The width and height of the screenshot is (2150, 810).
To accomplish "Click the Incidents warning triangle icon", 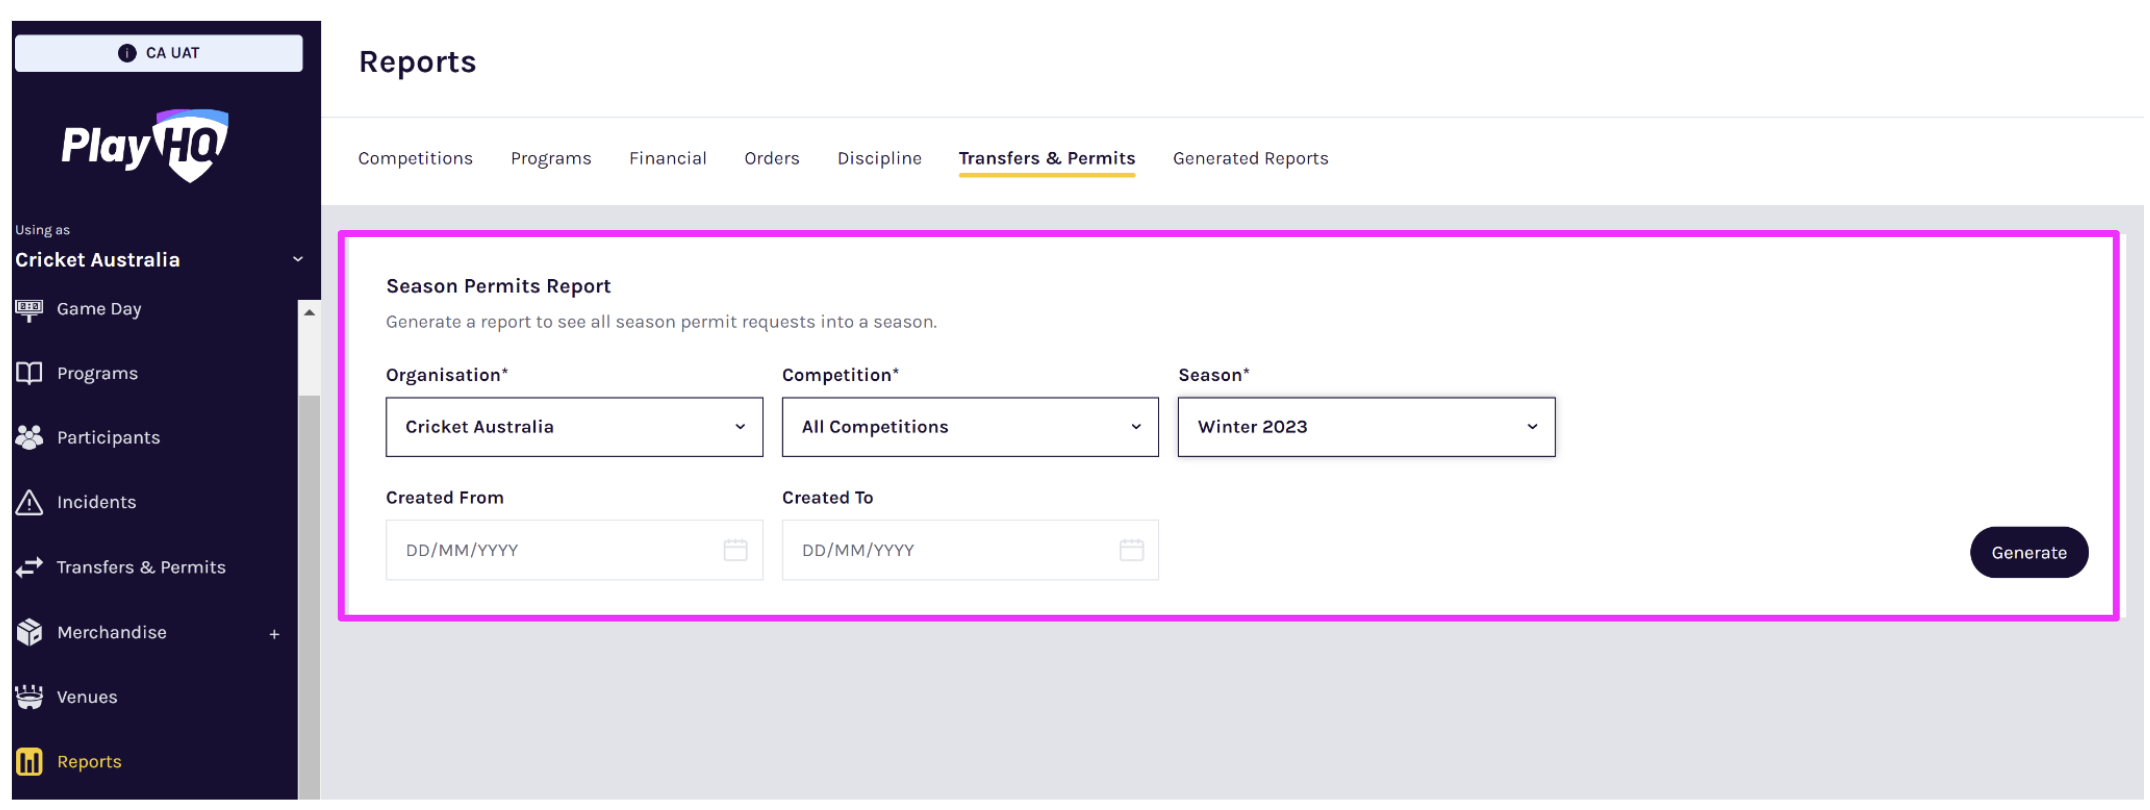I will [29, 502].
